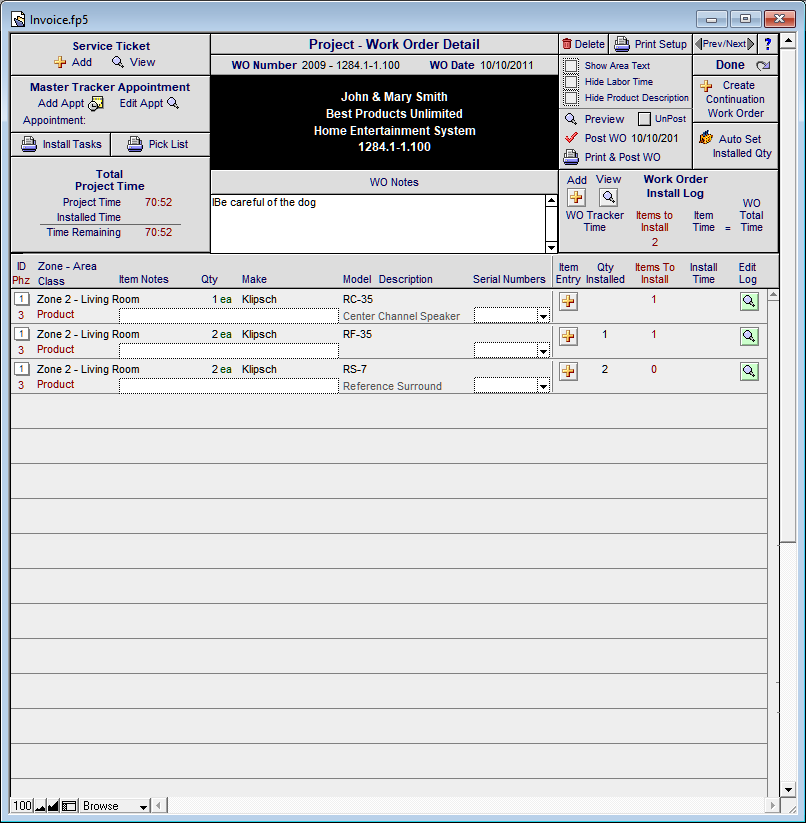Preview the work order
The image size is (806, 823).
595,119
